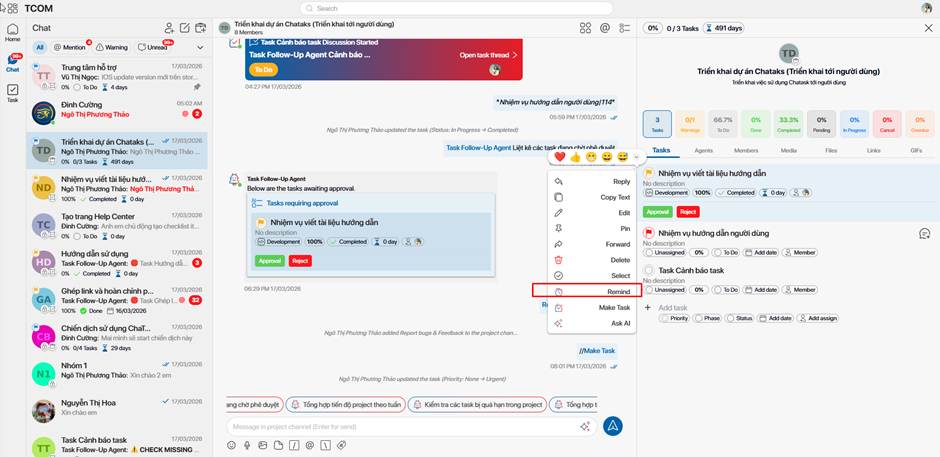Open the emoji picker in message toolbar

point(231,445)
